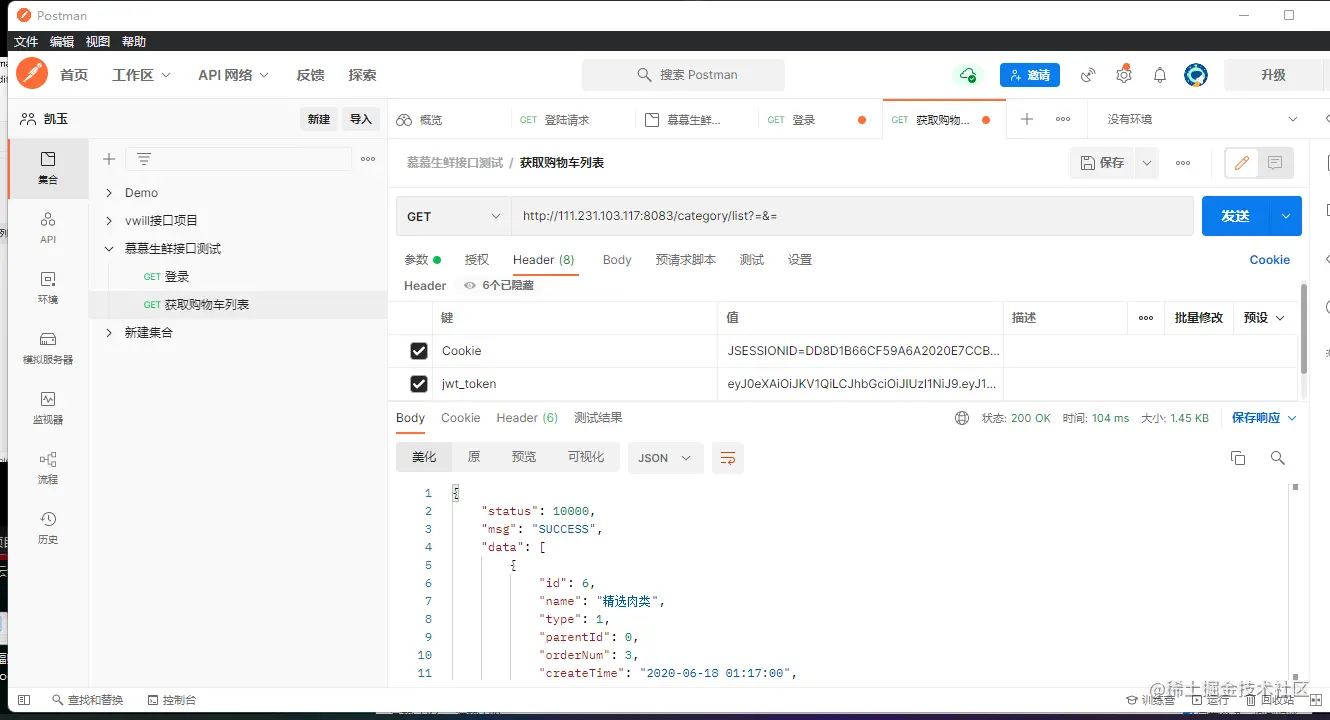The height and width of the screenshot is (720, 1330).
Task: Open the 没有环境 environment dropdown
Action: (x=1203, y=119)
